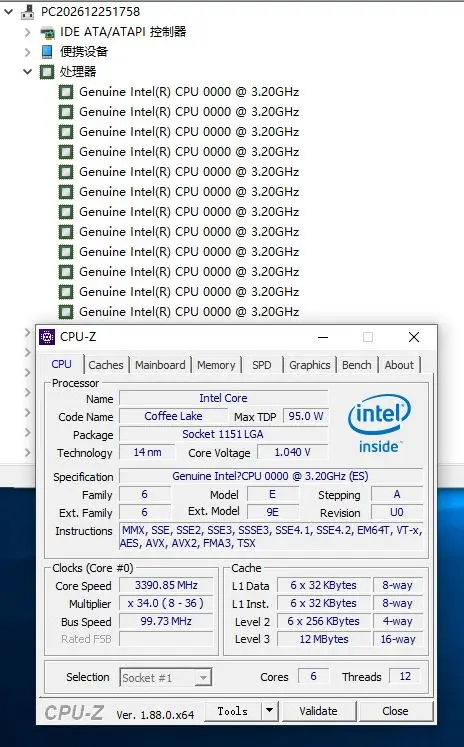Click the CPU-Z window title text

[78, 337]
